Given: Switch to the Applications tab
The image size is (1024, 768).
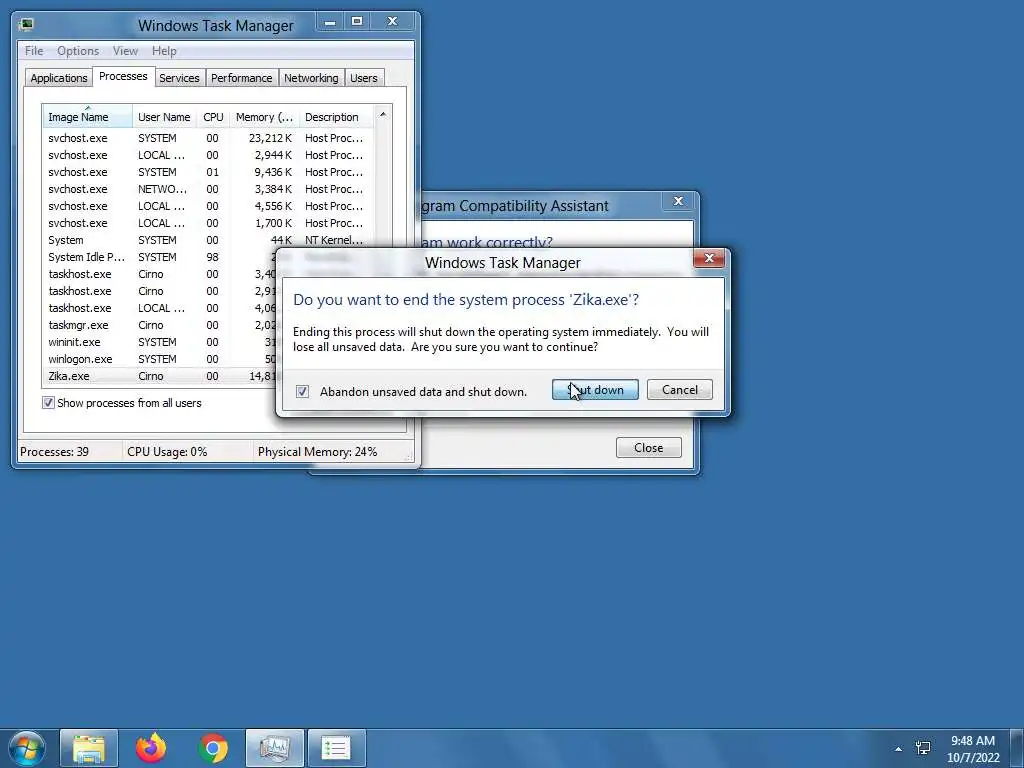Looking at the screenshot, I should [x=59, y=78].
